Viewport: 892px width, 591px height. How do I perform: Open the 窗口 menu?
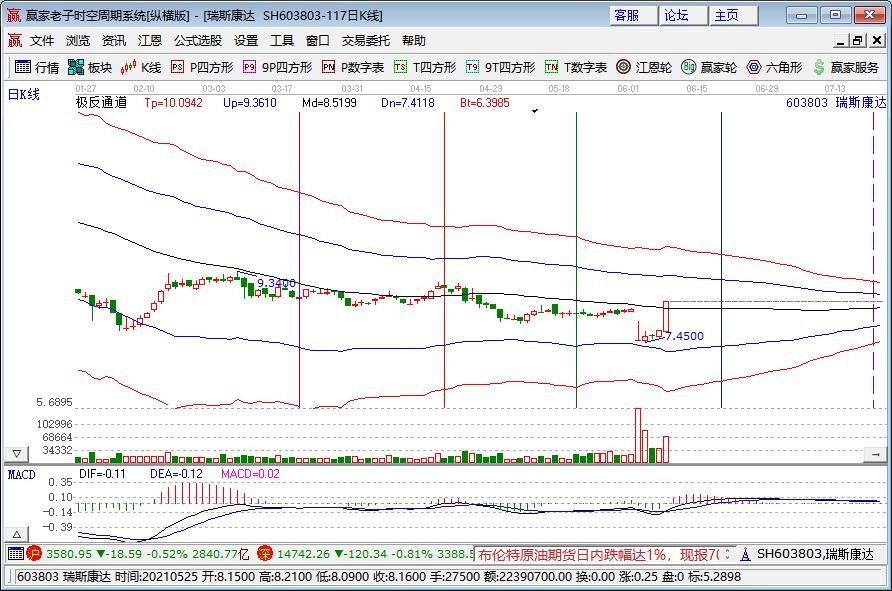tap(317, 40)
